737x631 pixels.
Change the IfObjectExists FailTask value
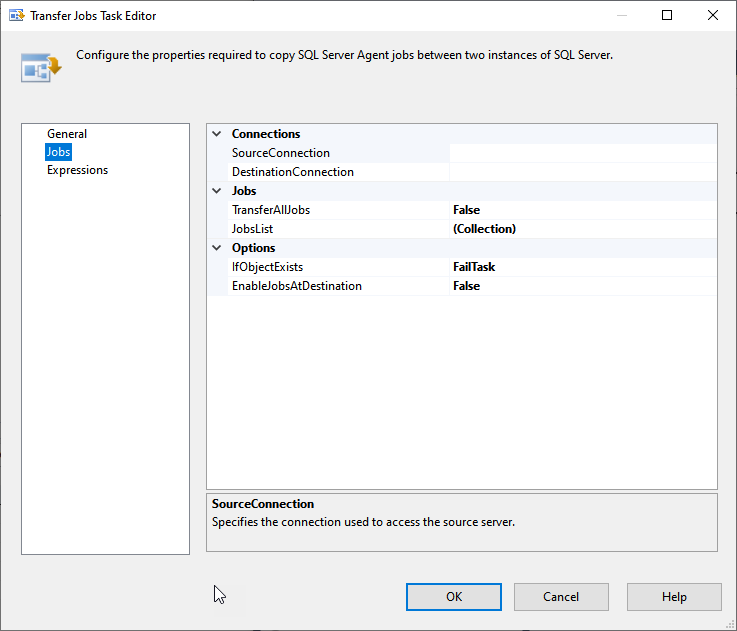coord(583,267)
